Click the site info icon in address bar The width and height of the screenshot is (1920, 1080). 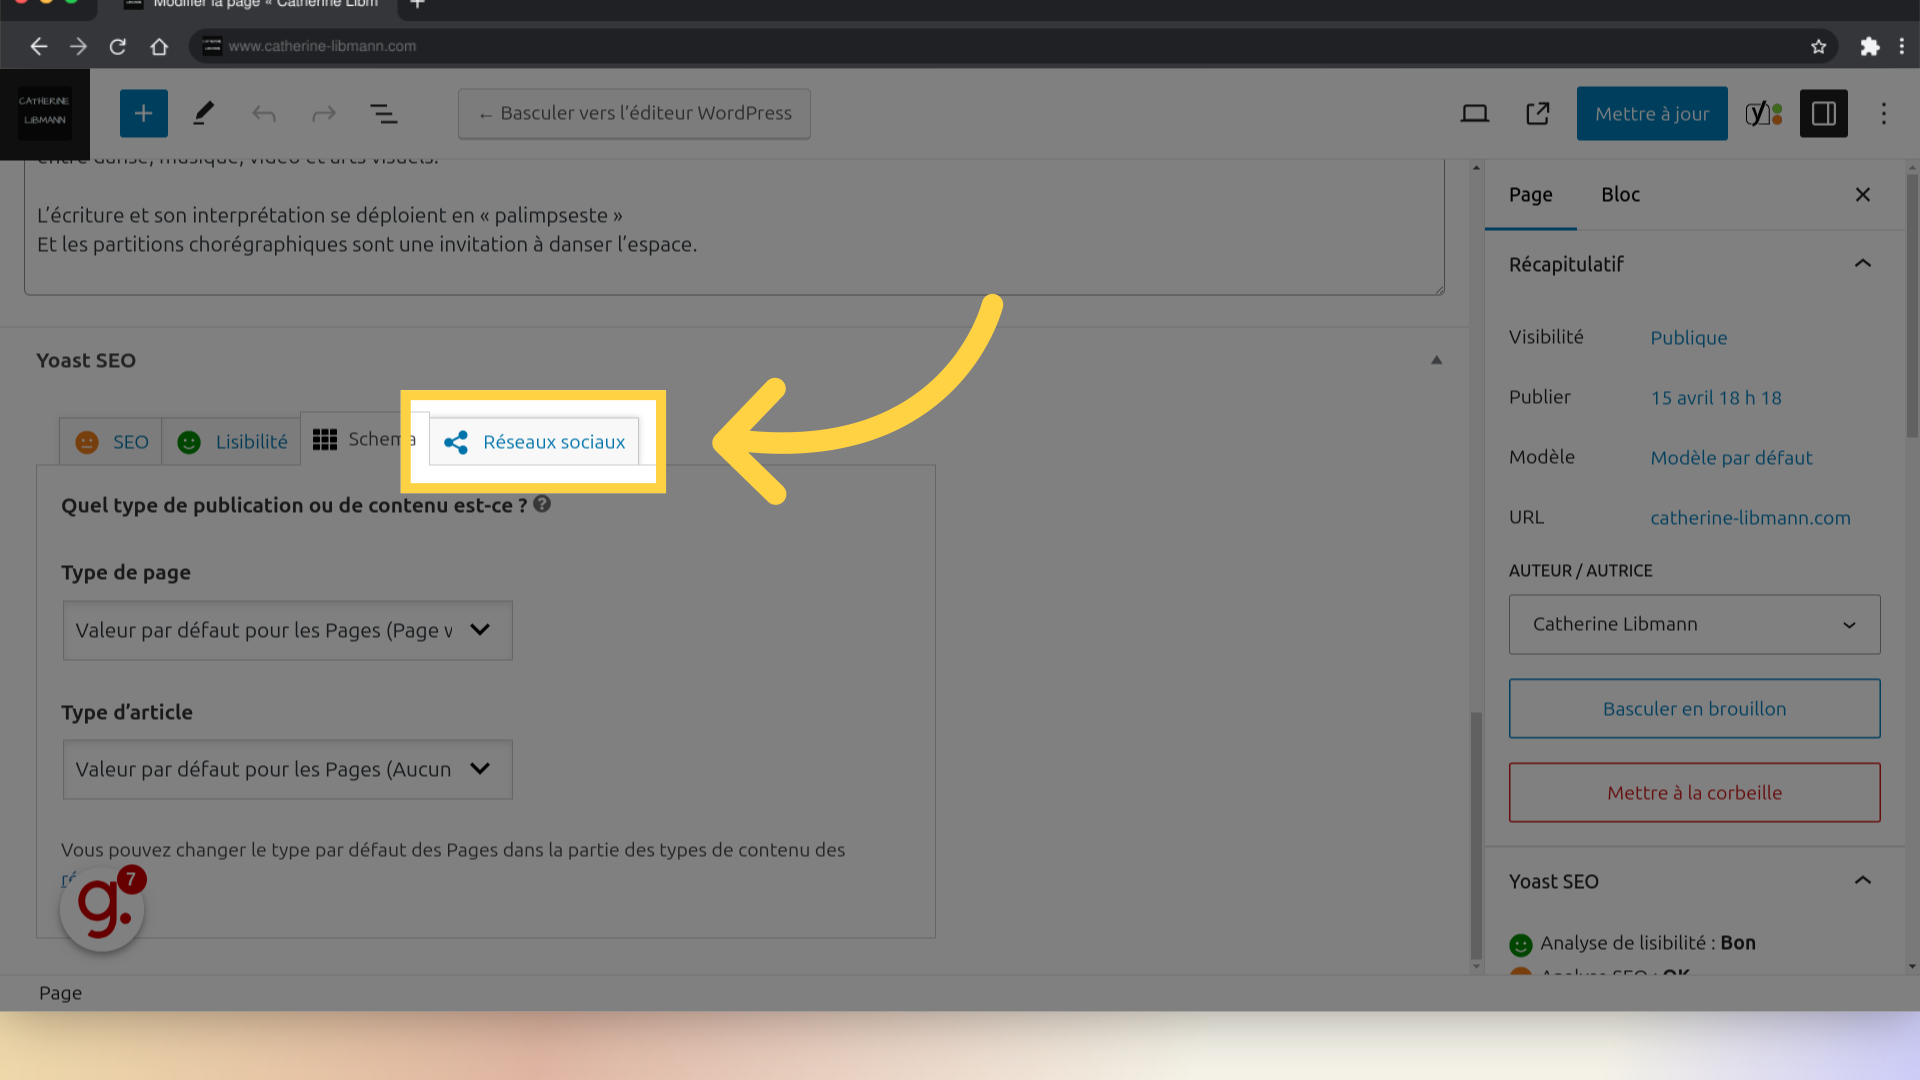pyautogui.click(x=212, y=46)
